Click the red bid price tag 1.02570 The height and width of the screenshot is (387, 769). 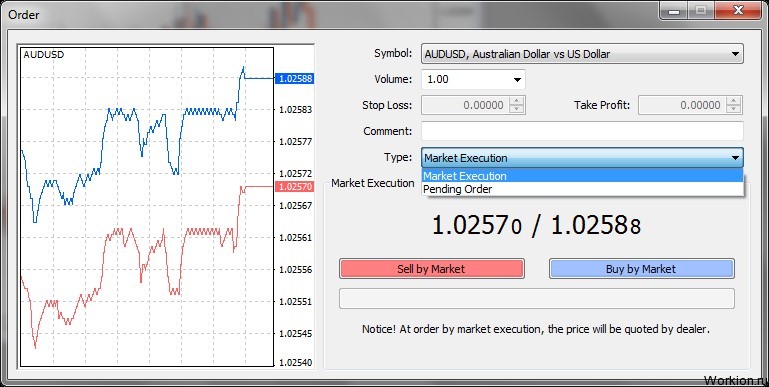(294, 187)
